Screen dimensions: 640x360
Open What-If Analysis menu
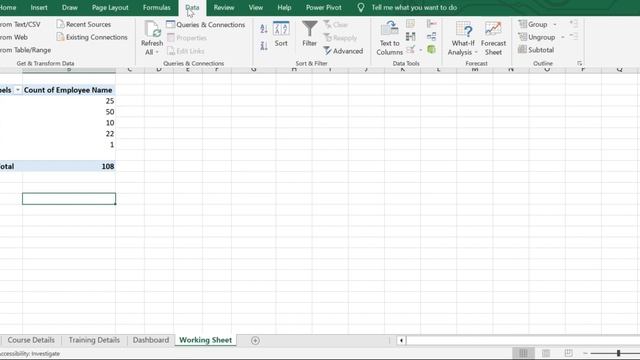pos(462,39)
